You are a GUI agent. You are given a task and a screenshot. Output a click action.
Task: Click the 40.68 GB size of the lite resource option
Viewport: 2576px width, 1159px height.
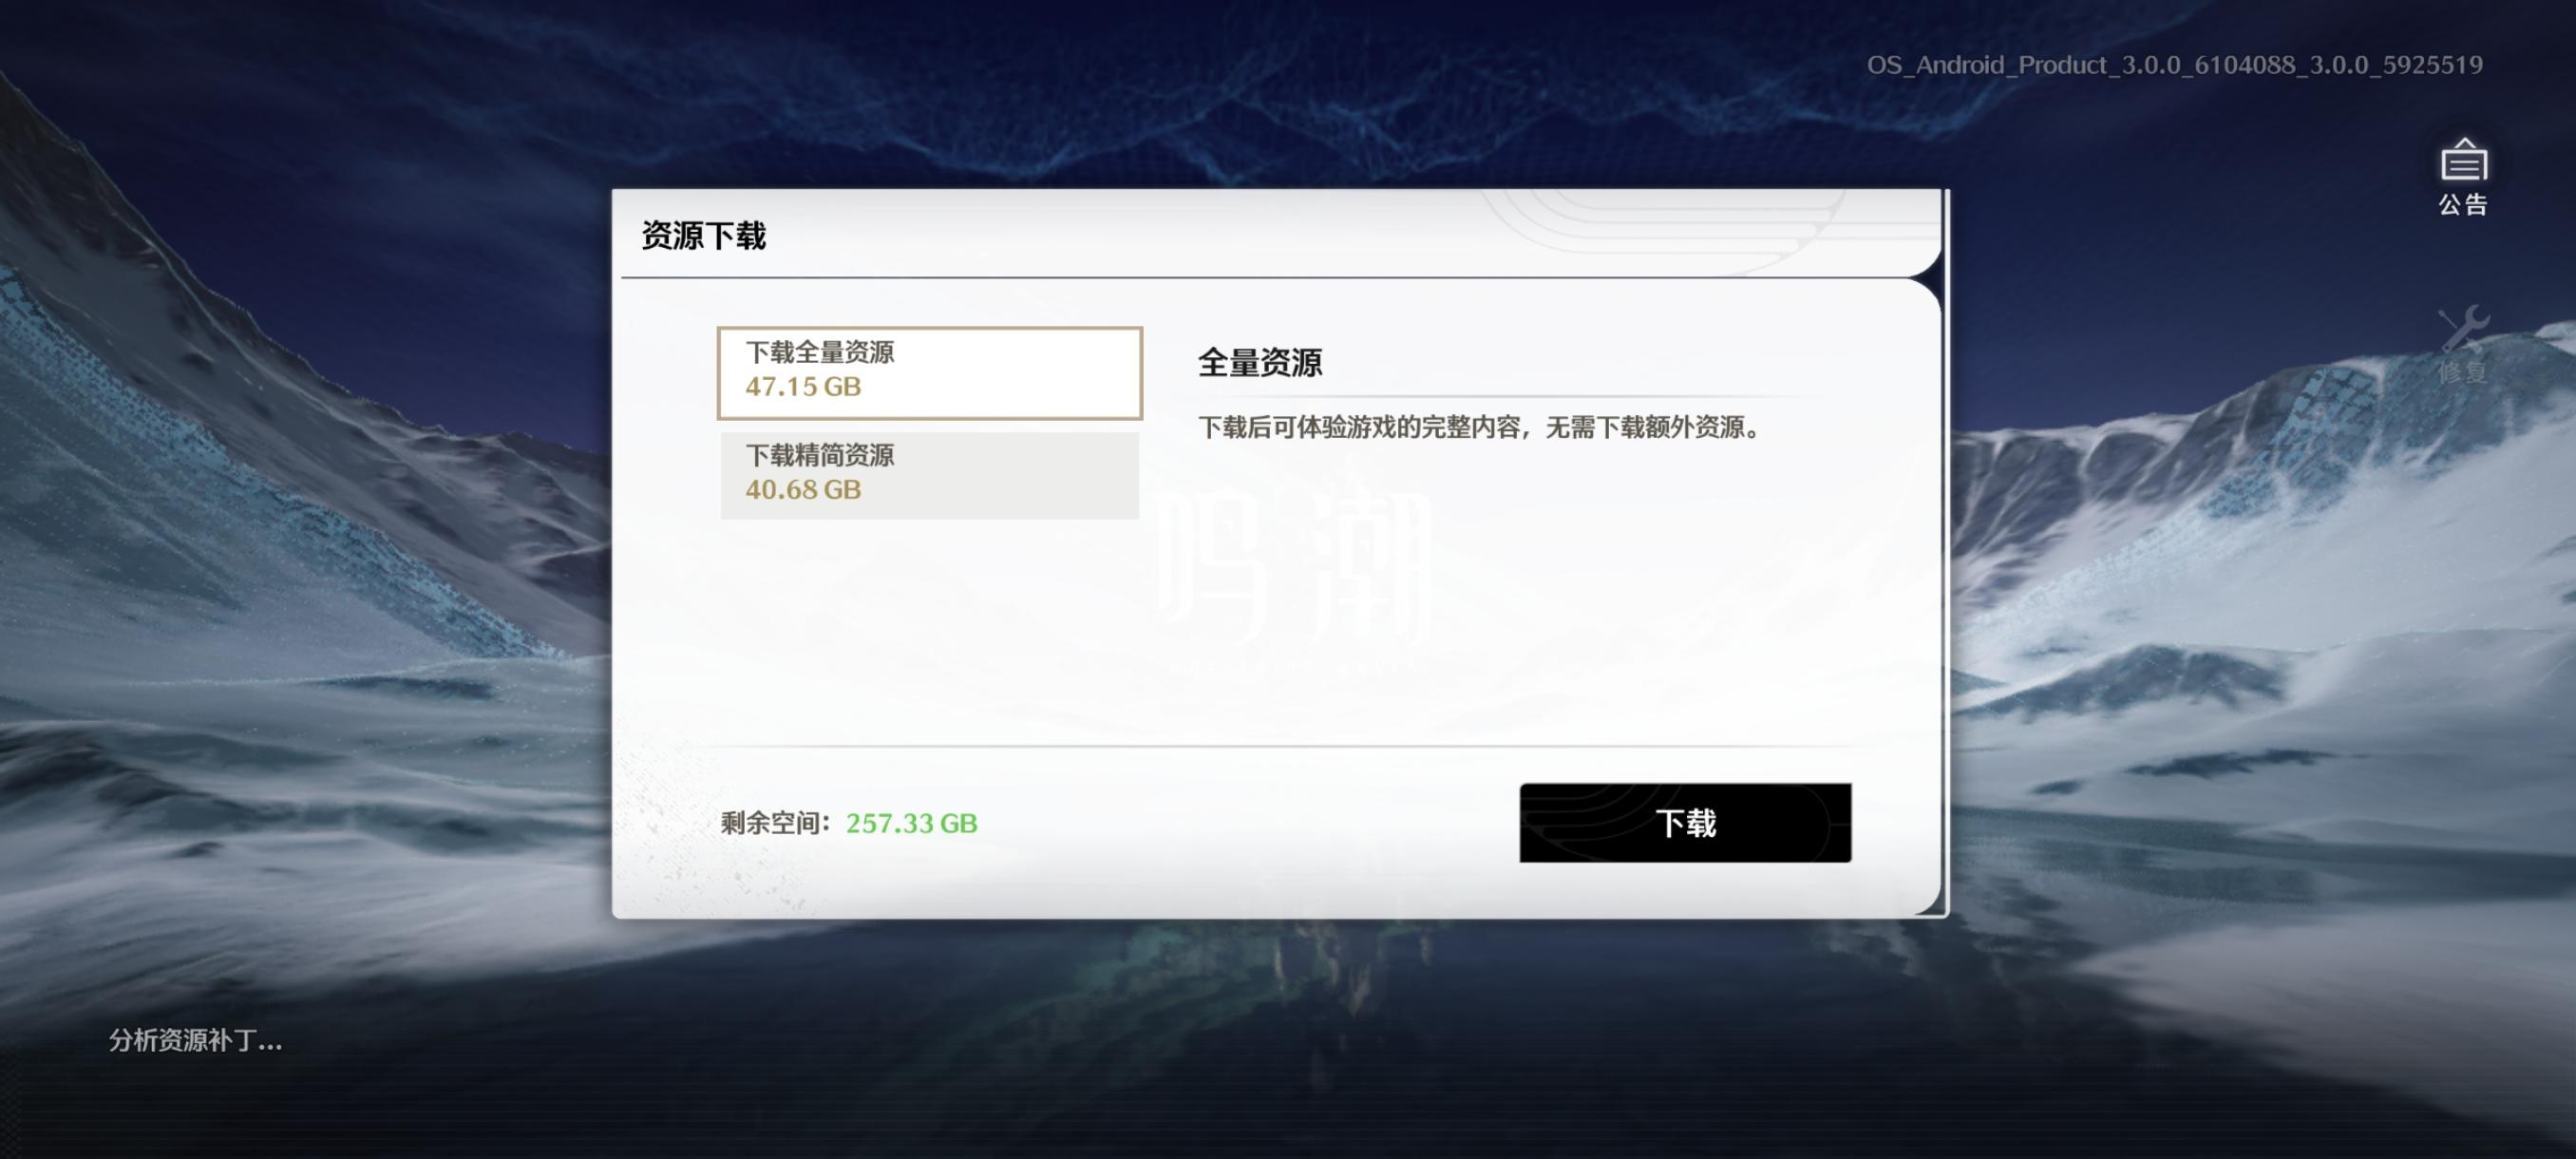pyautogui.click(x=803, y=490)
